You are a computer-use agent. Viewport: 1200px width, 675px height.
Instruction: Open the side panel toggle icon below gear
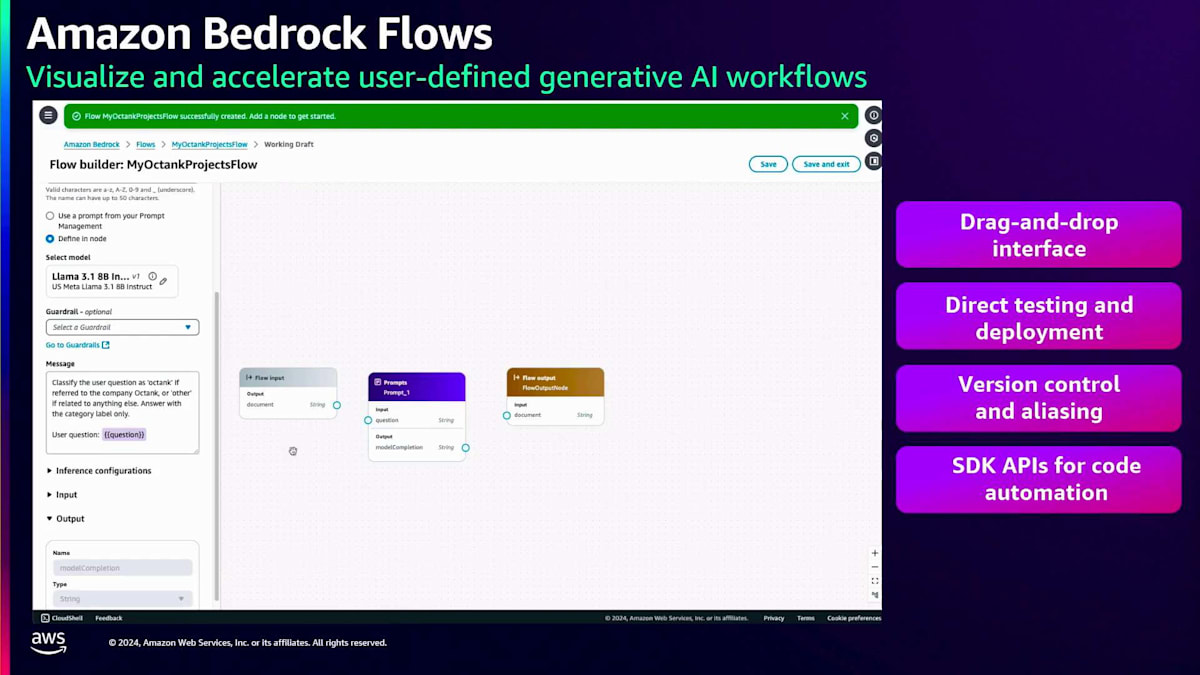pyautogui.click(x=874, y=161)
